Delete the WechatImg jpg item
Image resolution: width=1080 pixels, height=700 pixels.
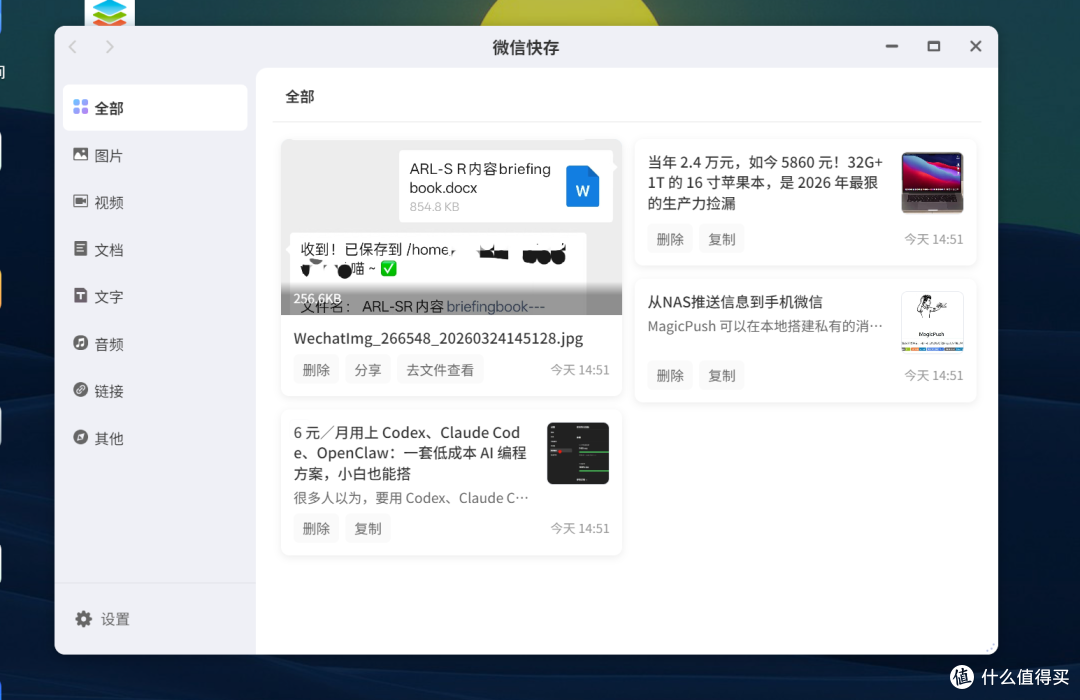click(316, 370)
